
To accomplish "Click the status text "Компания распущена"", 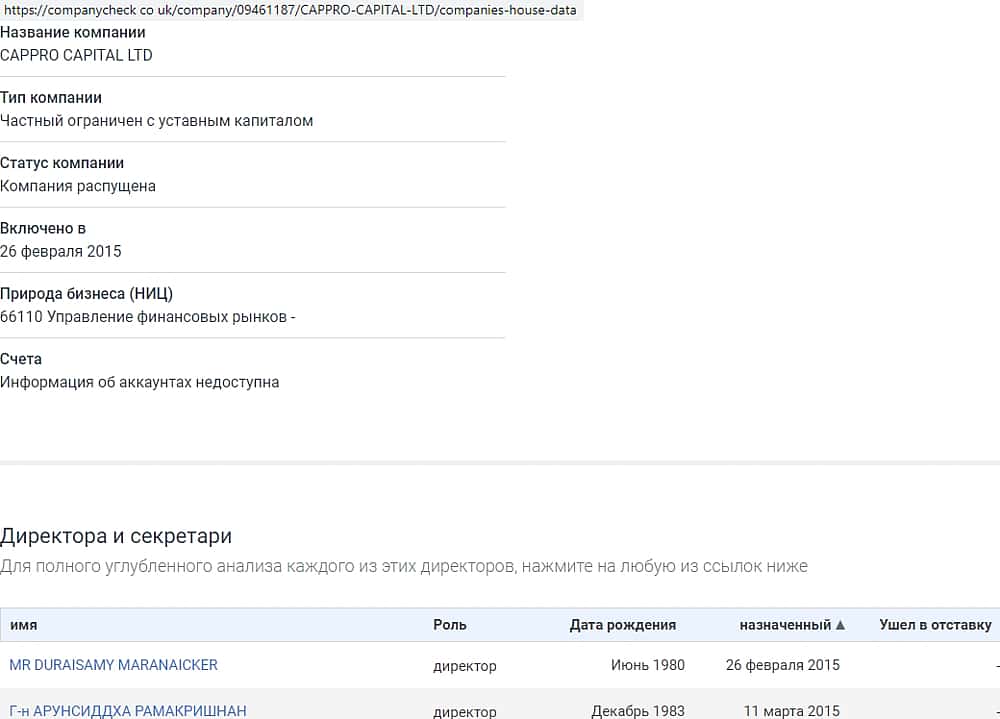I will (78, 186).
